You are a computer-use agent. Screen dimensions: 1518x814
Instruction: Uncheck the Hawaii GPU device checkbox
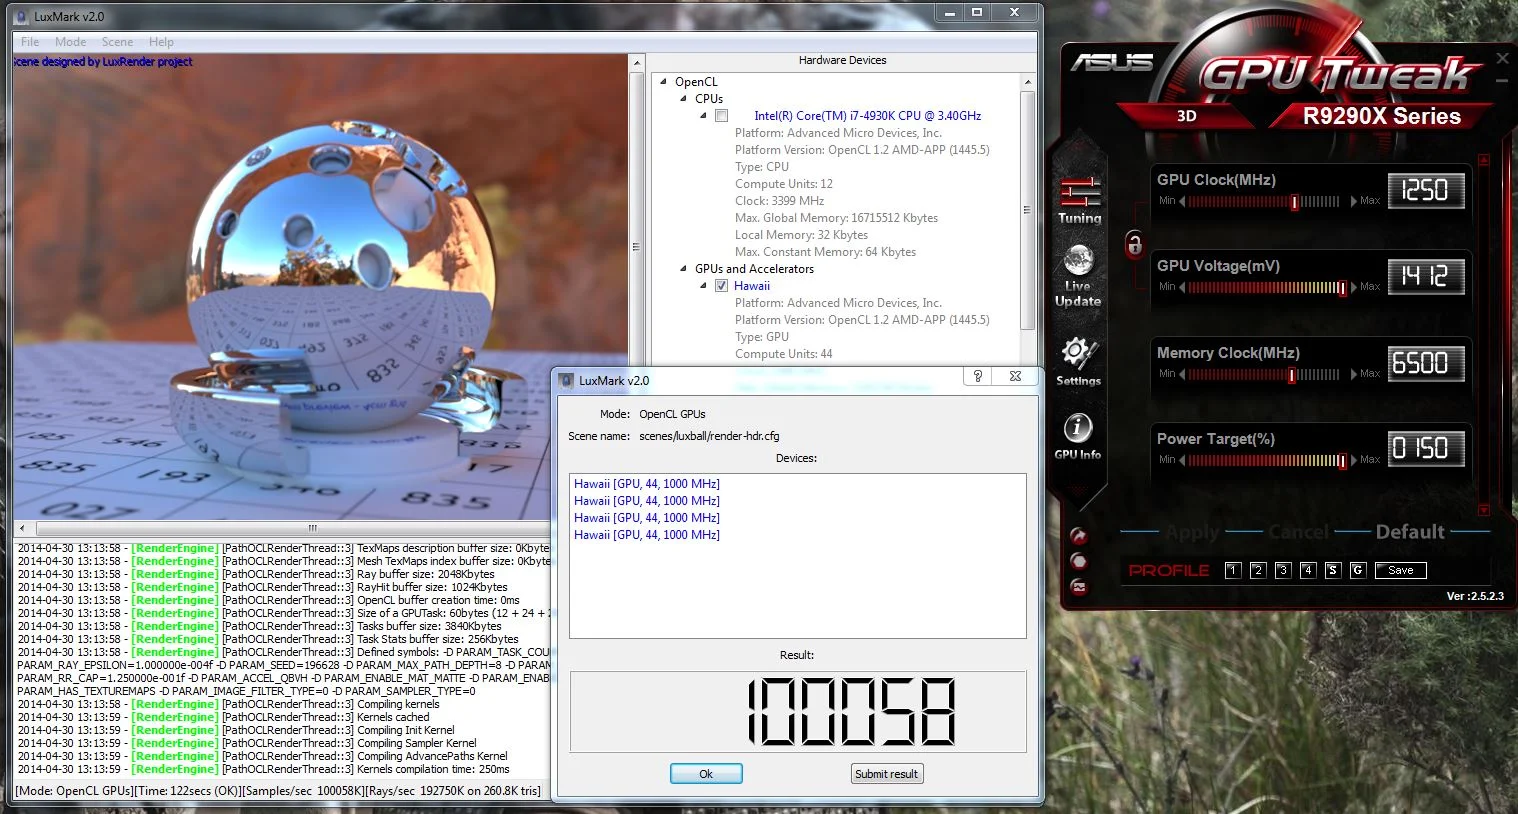721,286
